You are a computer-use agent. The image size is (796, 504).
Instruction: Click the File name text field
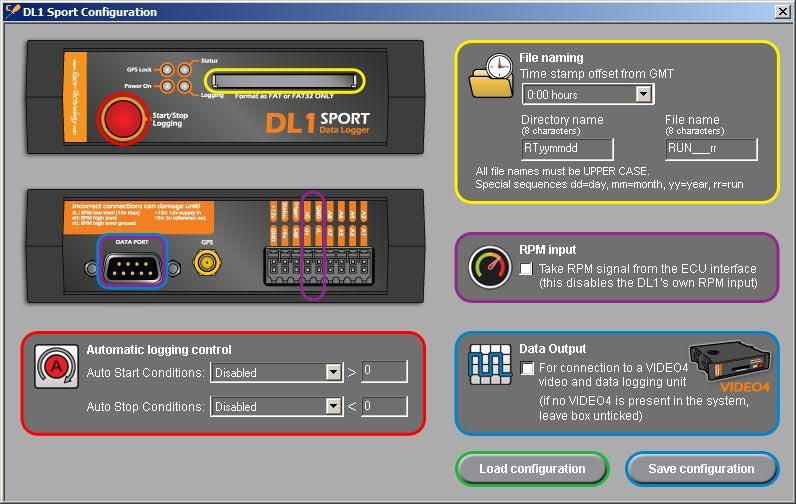[711, 149]
